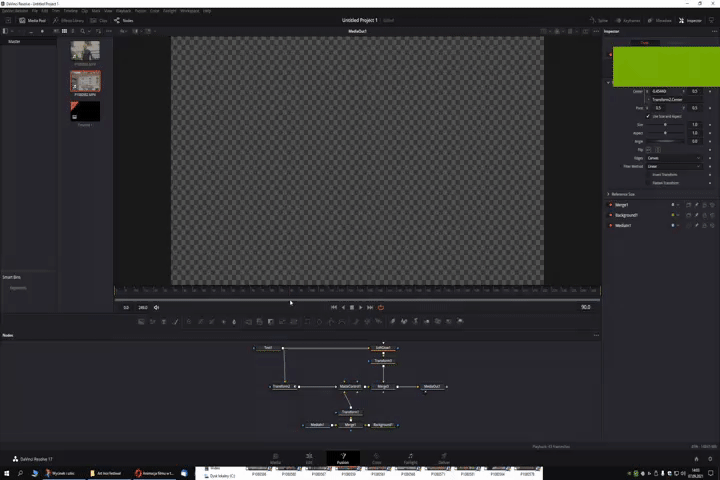Toggle vertical Flip button
720x480 pixels.
point(658,150)
